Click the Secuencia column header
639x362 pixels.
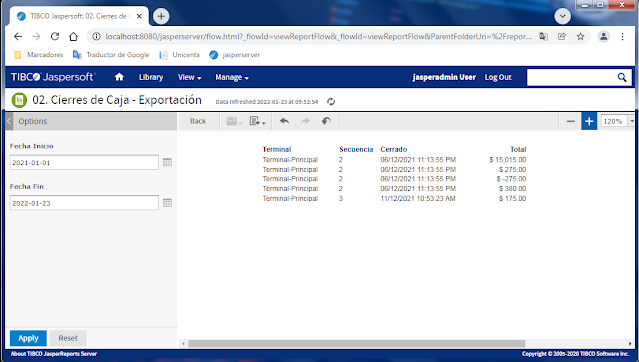tap(356, 149)
